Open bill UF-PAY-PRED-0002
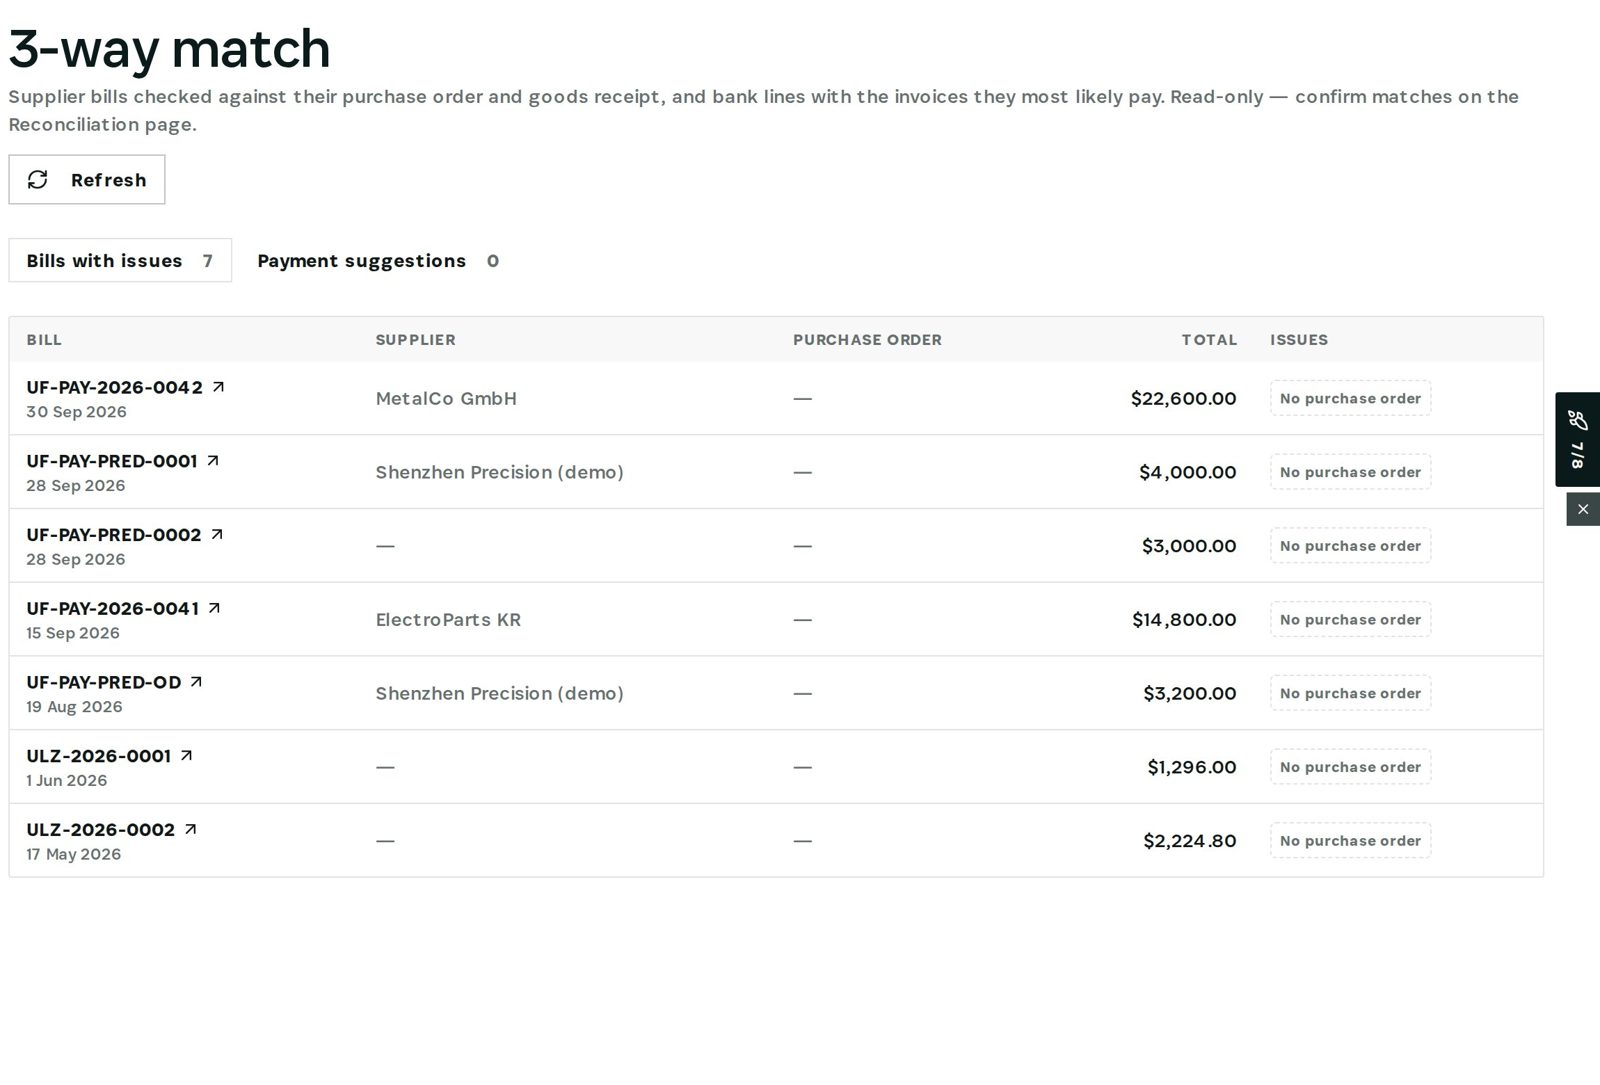 coord(113,535)
